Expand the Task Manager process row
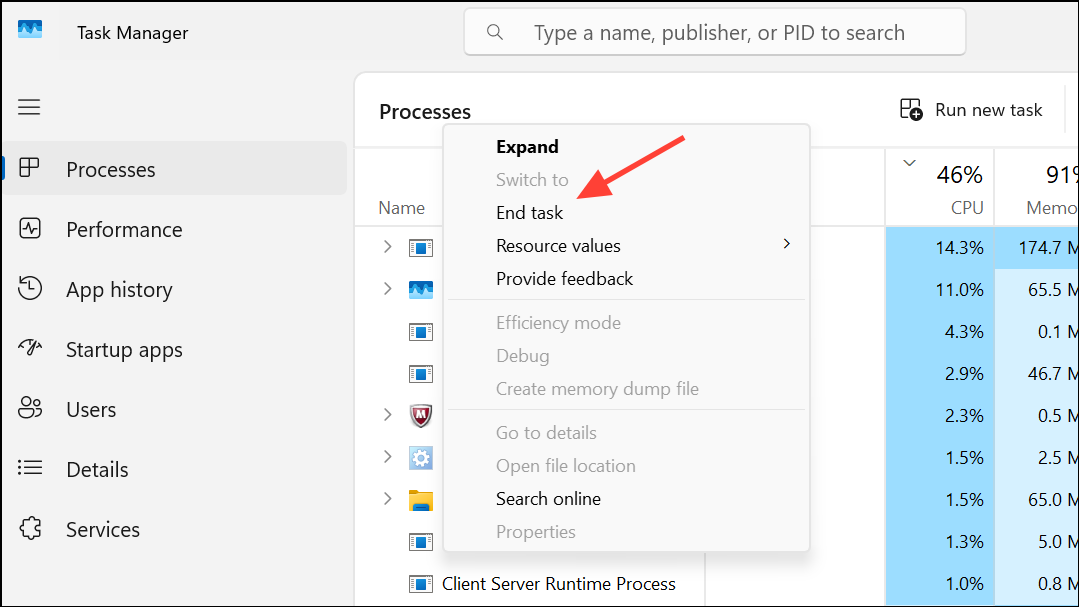1079x607 pixels. 387,289
